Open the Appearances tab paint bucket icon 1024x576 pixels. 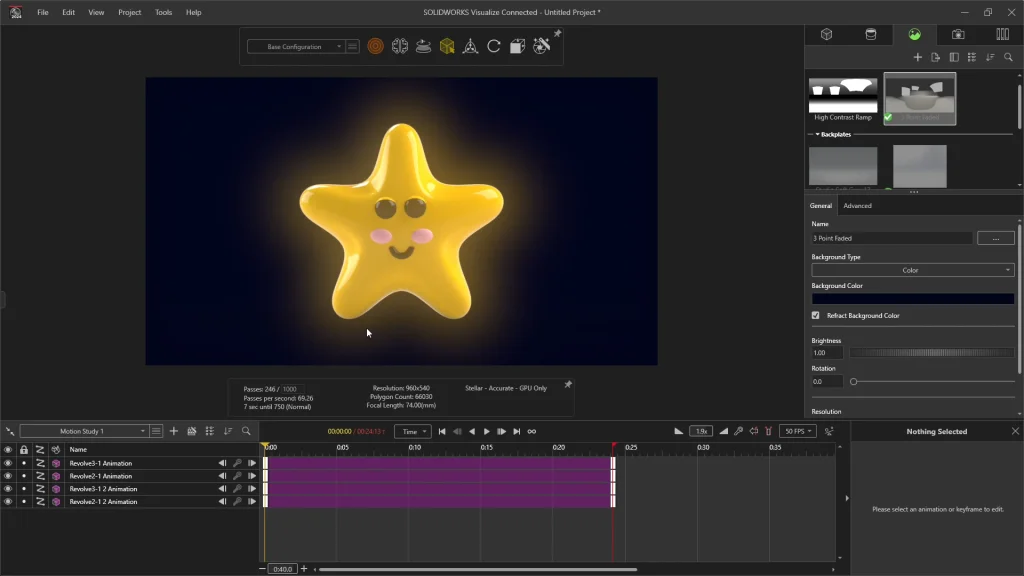pyautogui.click(x=870, y=34)
